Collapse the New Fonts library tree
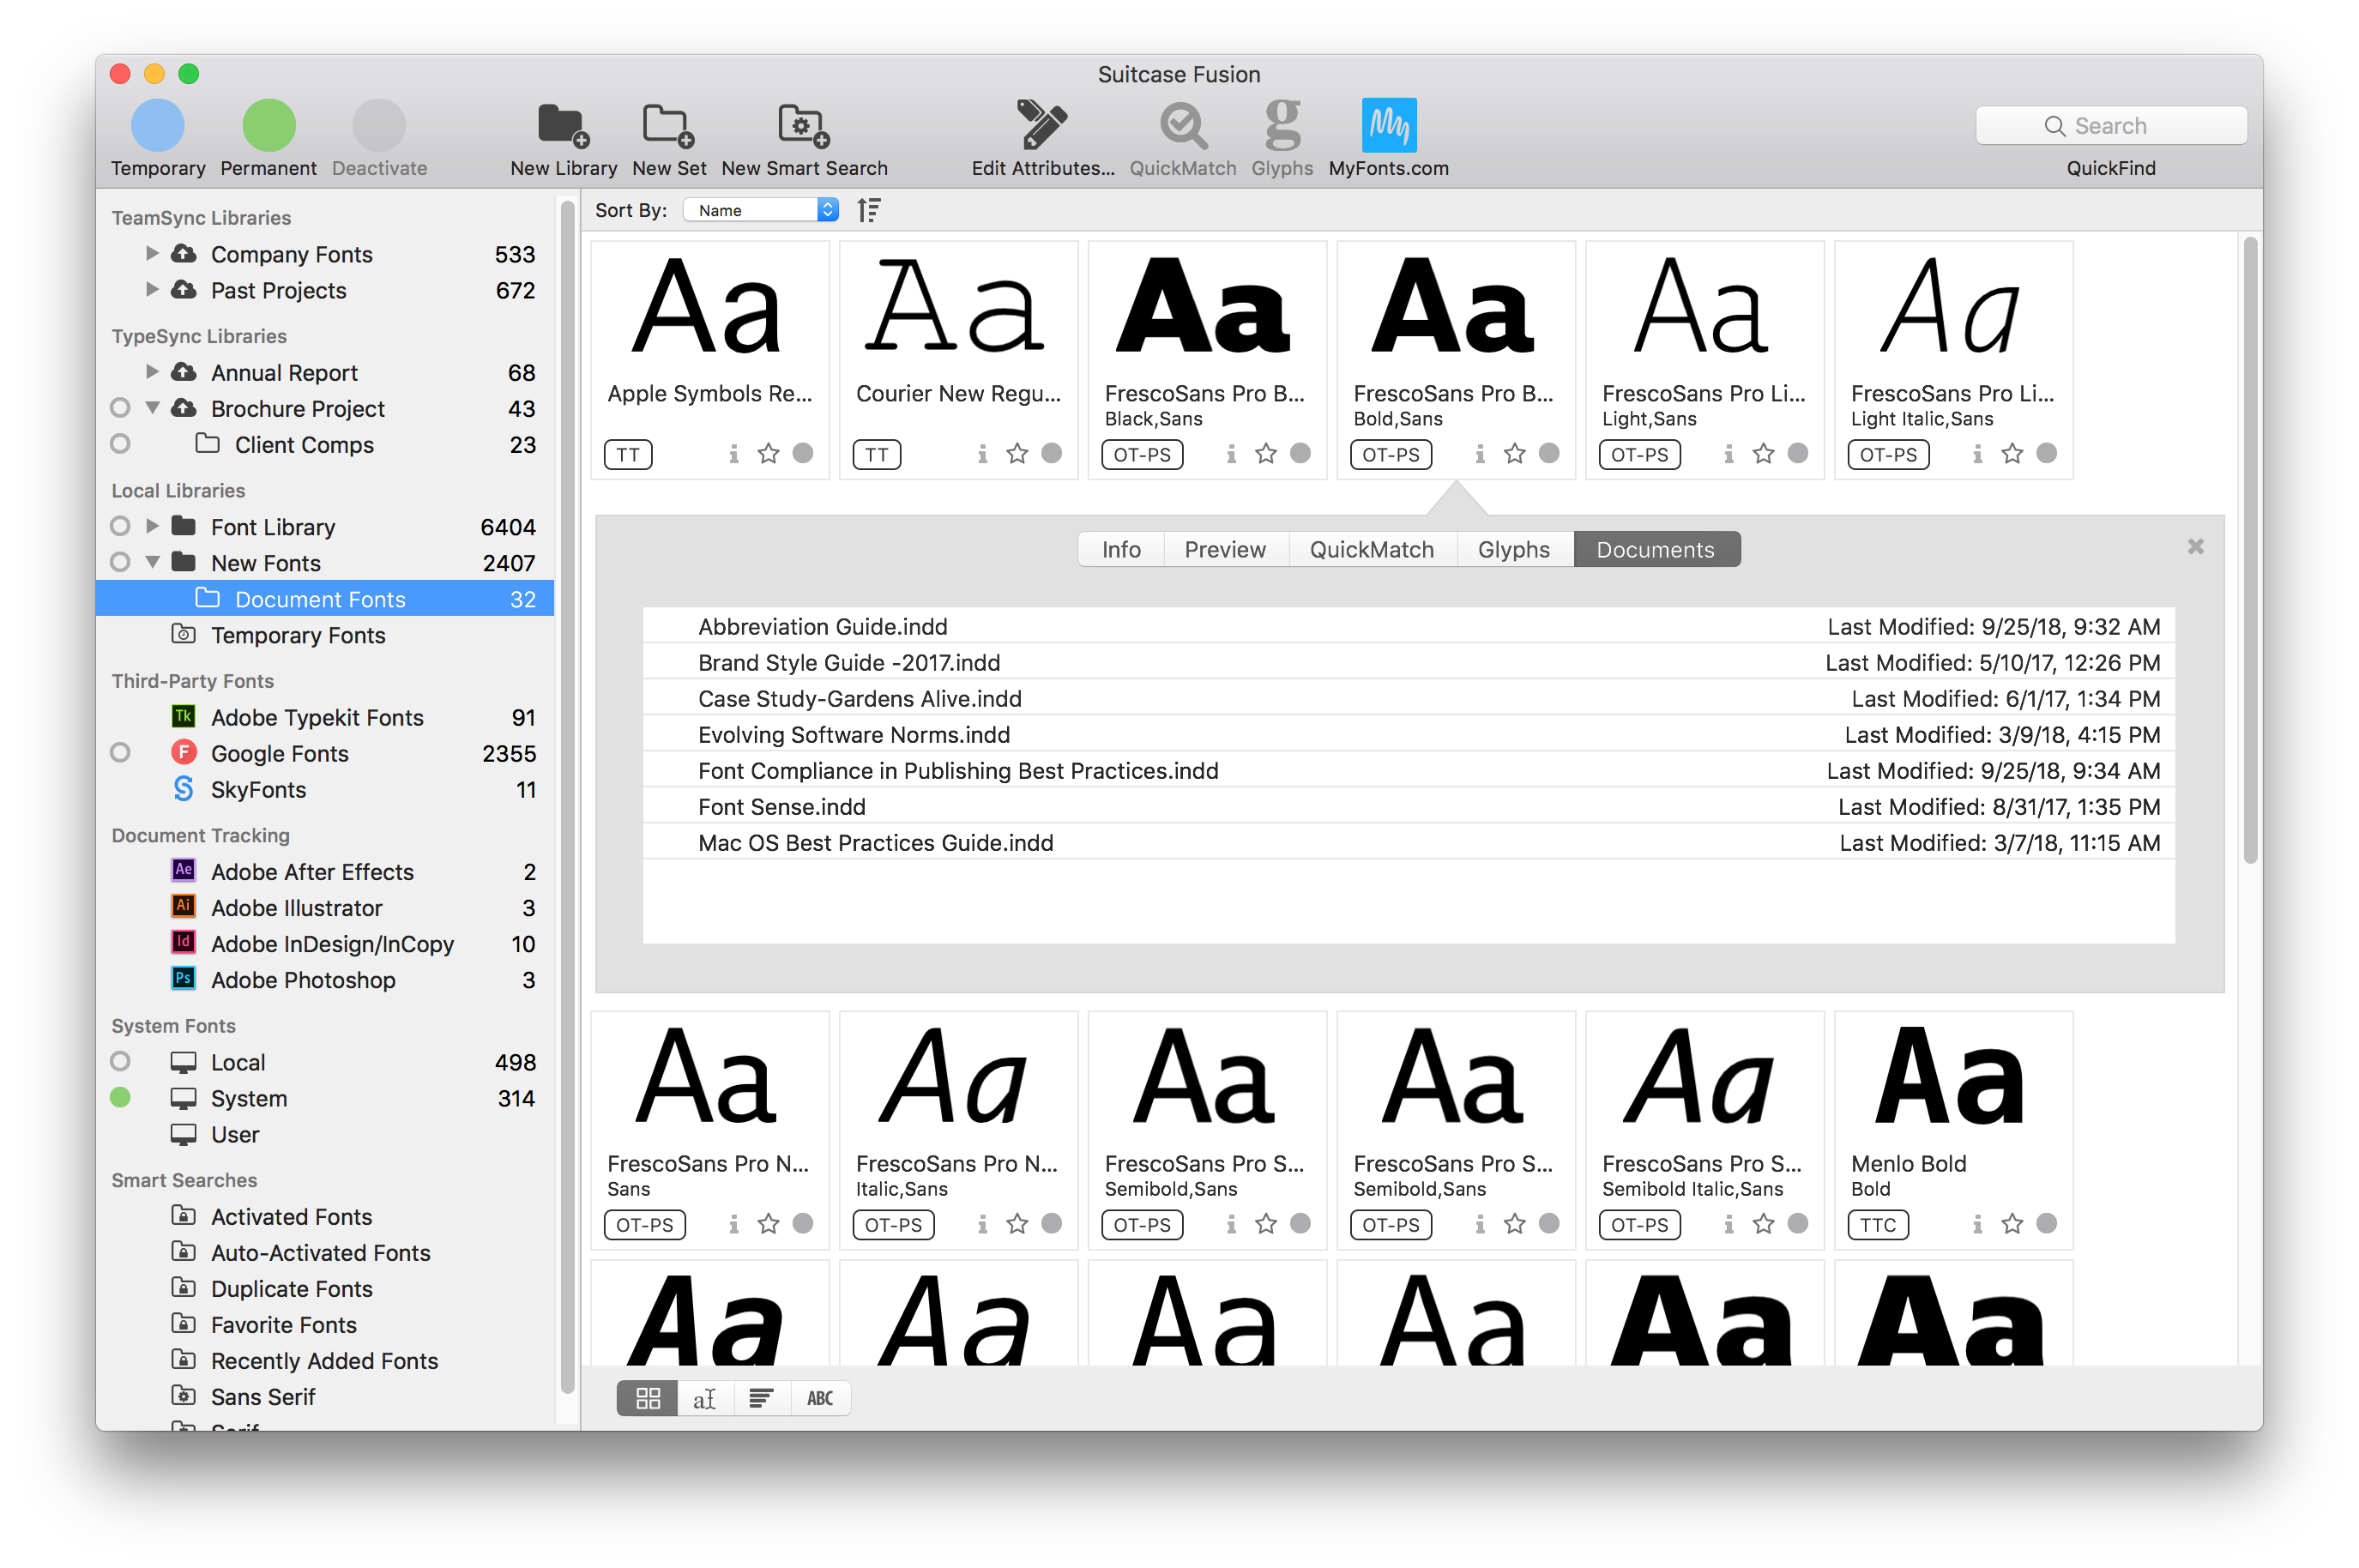The image size is (2359, 1568). [x=152, y=563]
